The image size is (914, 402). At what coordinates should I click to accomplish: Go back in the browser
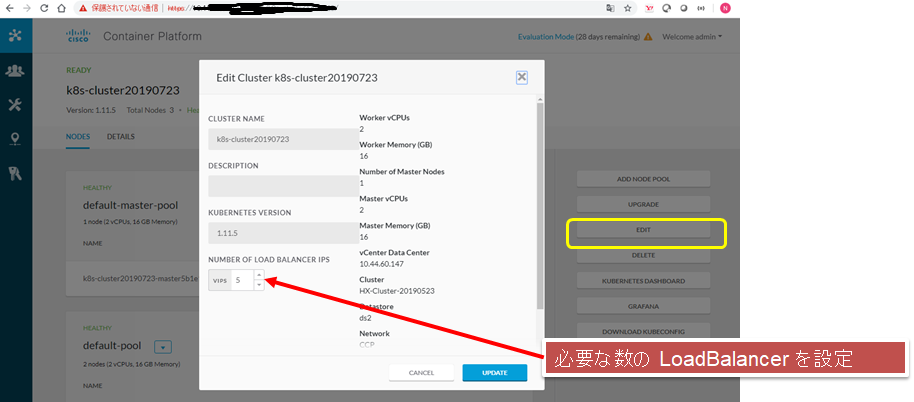[10, 8]
